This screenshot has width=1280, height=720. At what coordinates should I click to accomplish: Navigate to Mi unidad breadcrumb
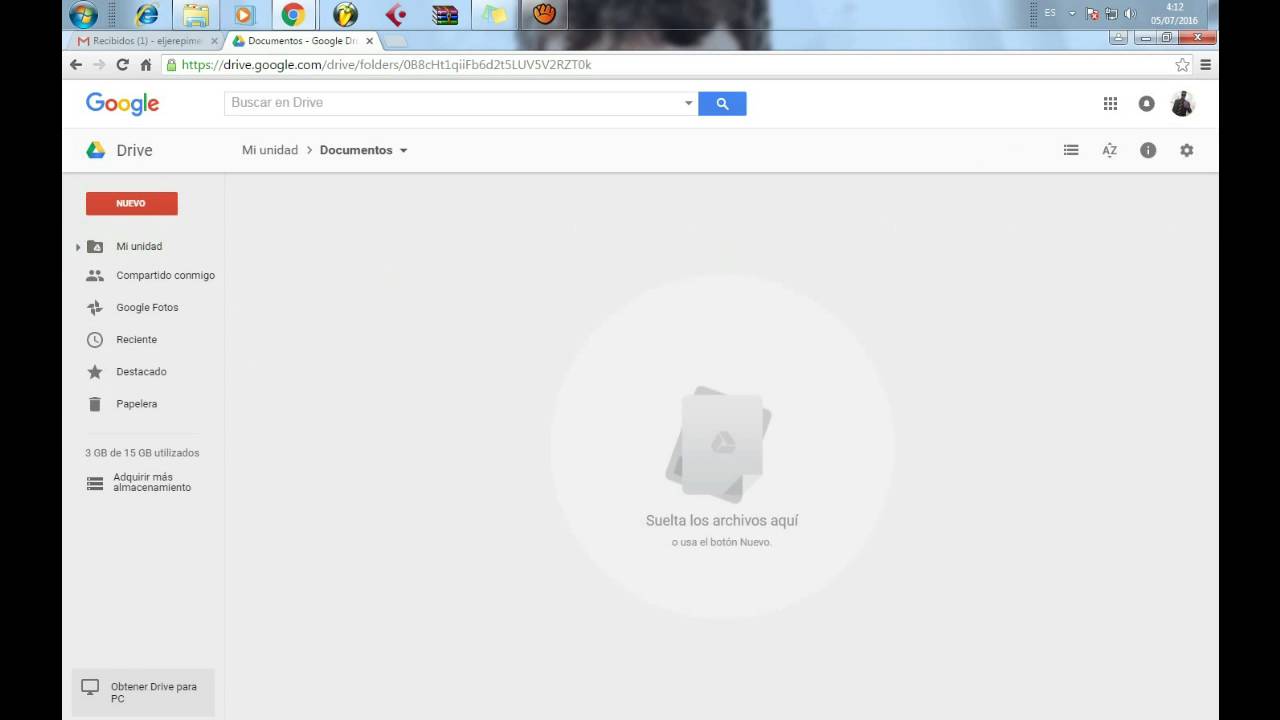pos(270,150)
